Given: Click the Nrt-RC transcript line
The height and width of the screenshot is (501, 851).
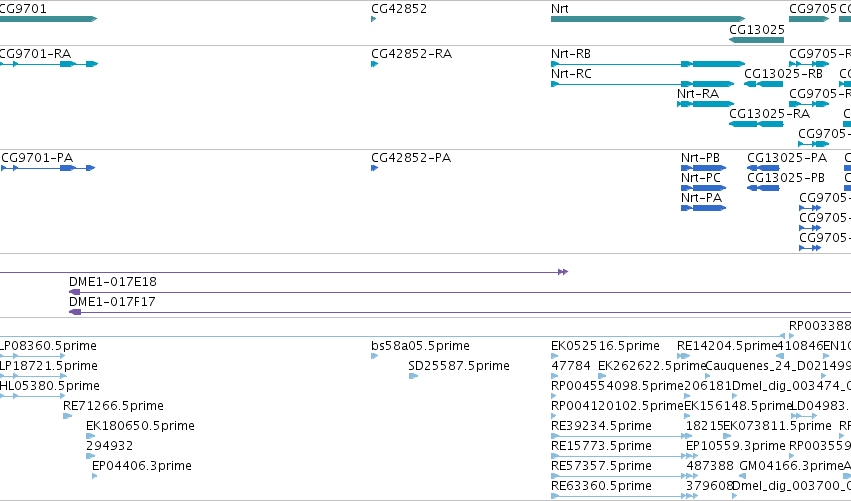Looking at the screenshot, I should 643,84.
